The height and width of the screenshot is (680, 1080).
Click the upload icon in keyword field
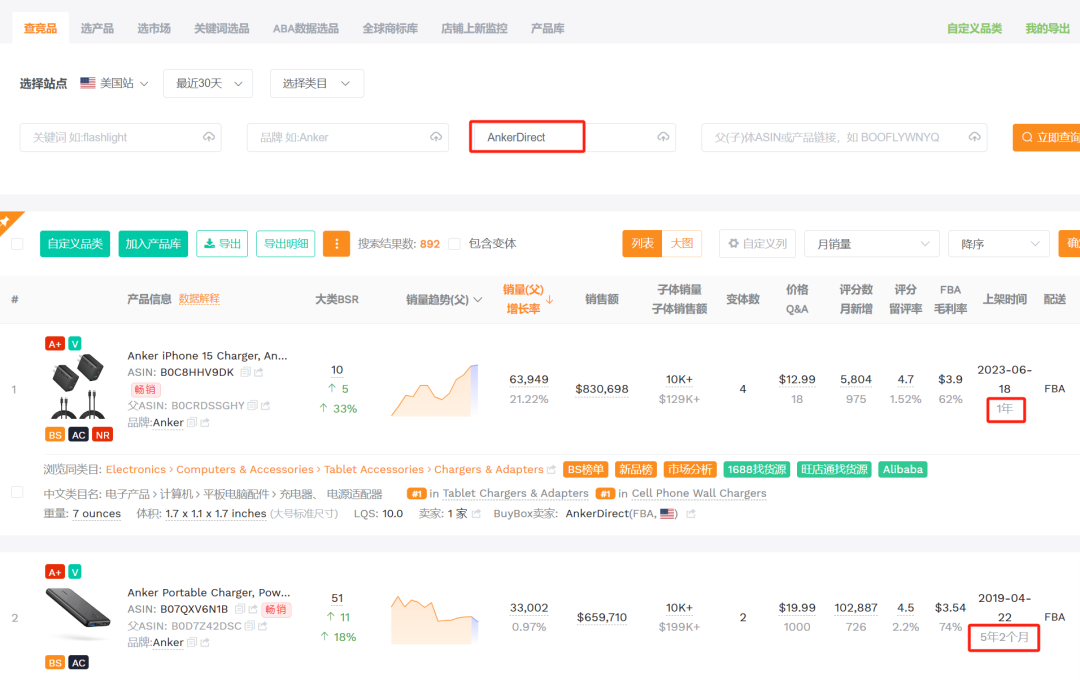point(209,137)
